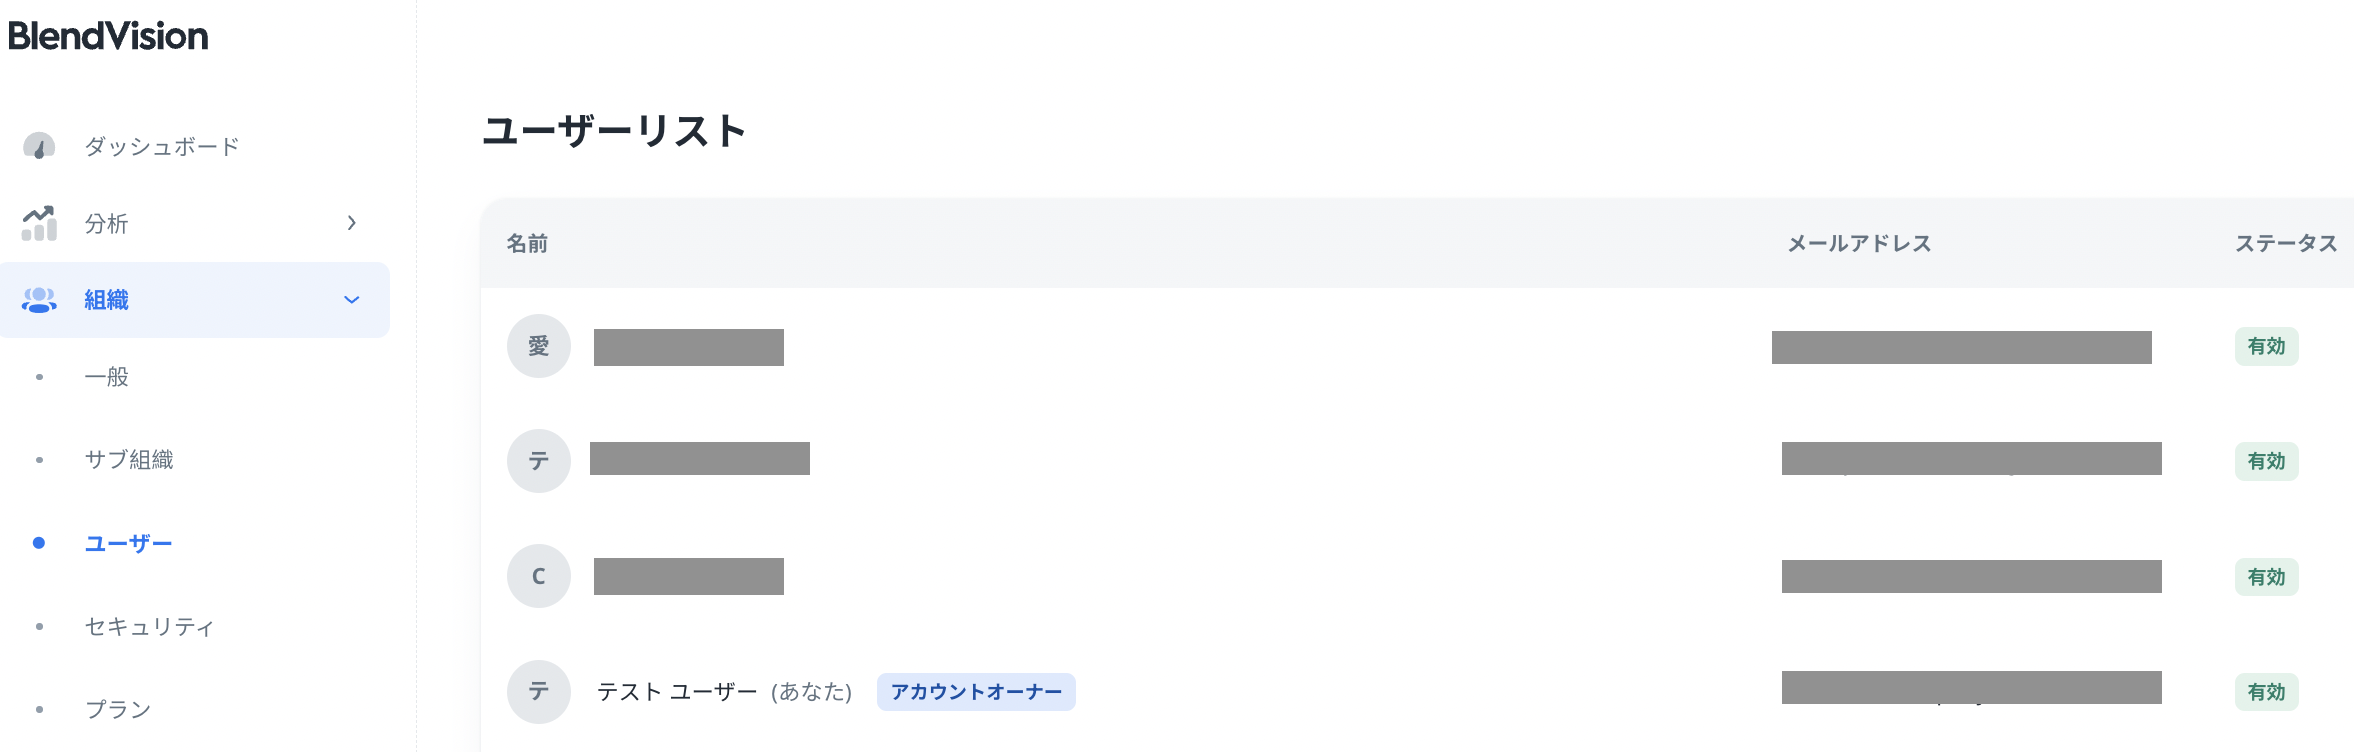Click the 名前 column header

pos(527,244)
